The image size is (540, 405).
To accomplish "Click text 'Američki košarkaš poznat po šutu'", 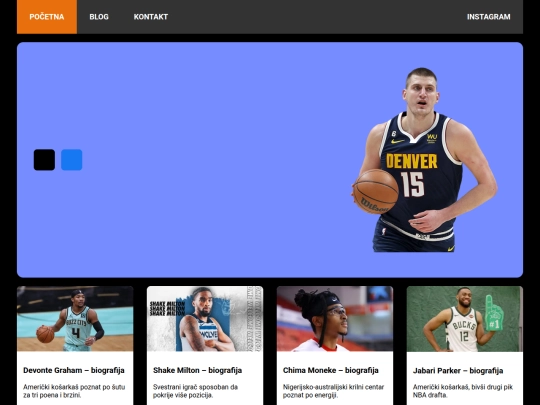I will [74, 387].
